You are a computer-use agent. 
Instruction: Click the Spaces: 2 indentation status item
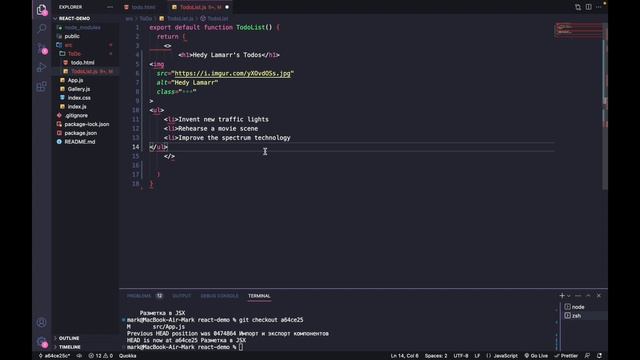[436, 356]
